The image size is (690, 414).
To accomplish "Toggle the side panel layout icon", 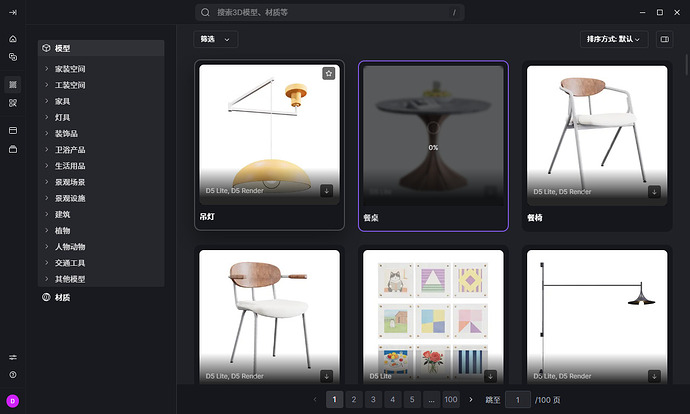I will pos(664,39).
